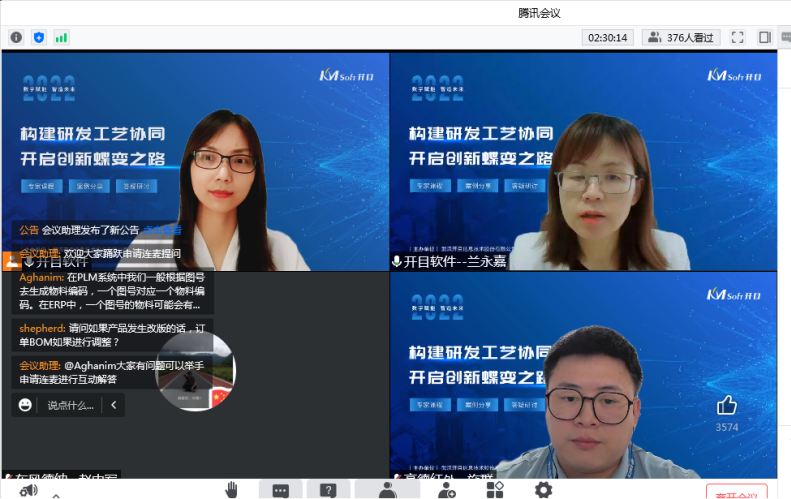Screen dimensions: 791x499
Task: Open the apps grid icon
Action: point(494,490)
